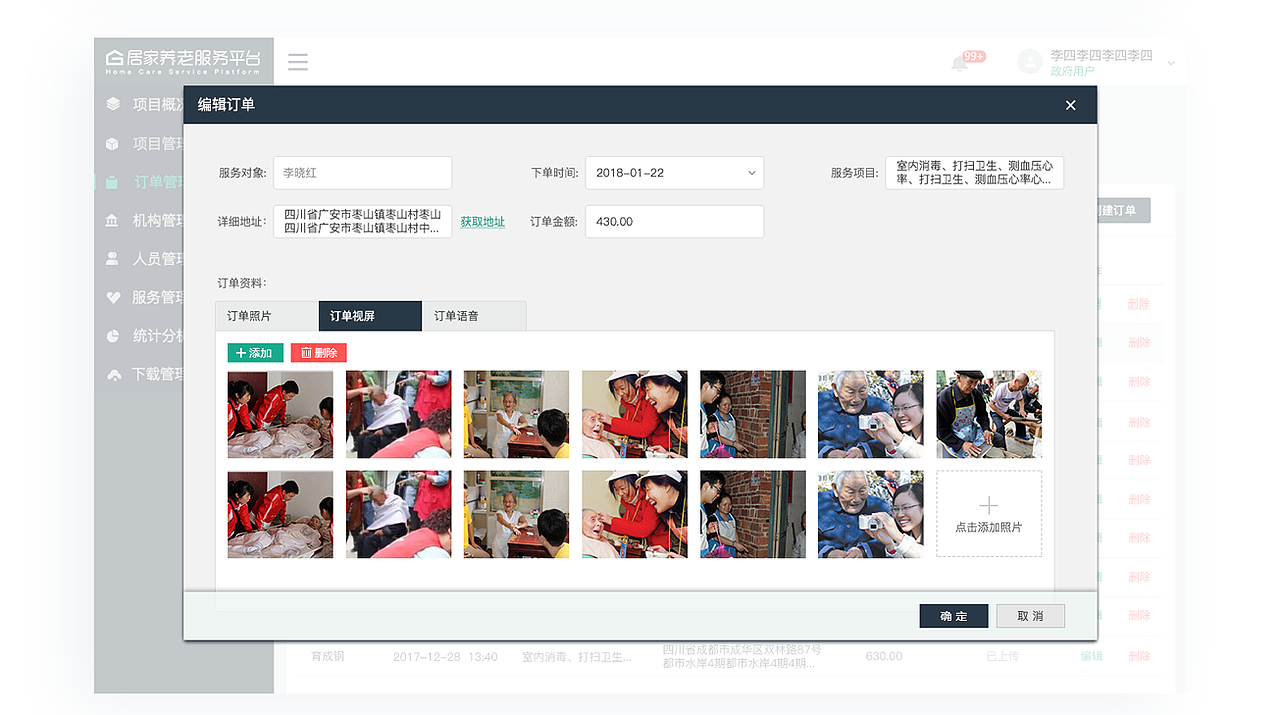Click the 点击添加照片 placeholder tile

(x=988, y=513)
